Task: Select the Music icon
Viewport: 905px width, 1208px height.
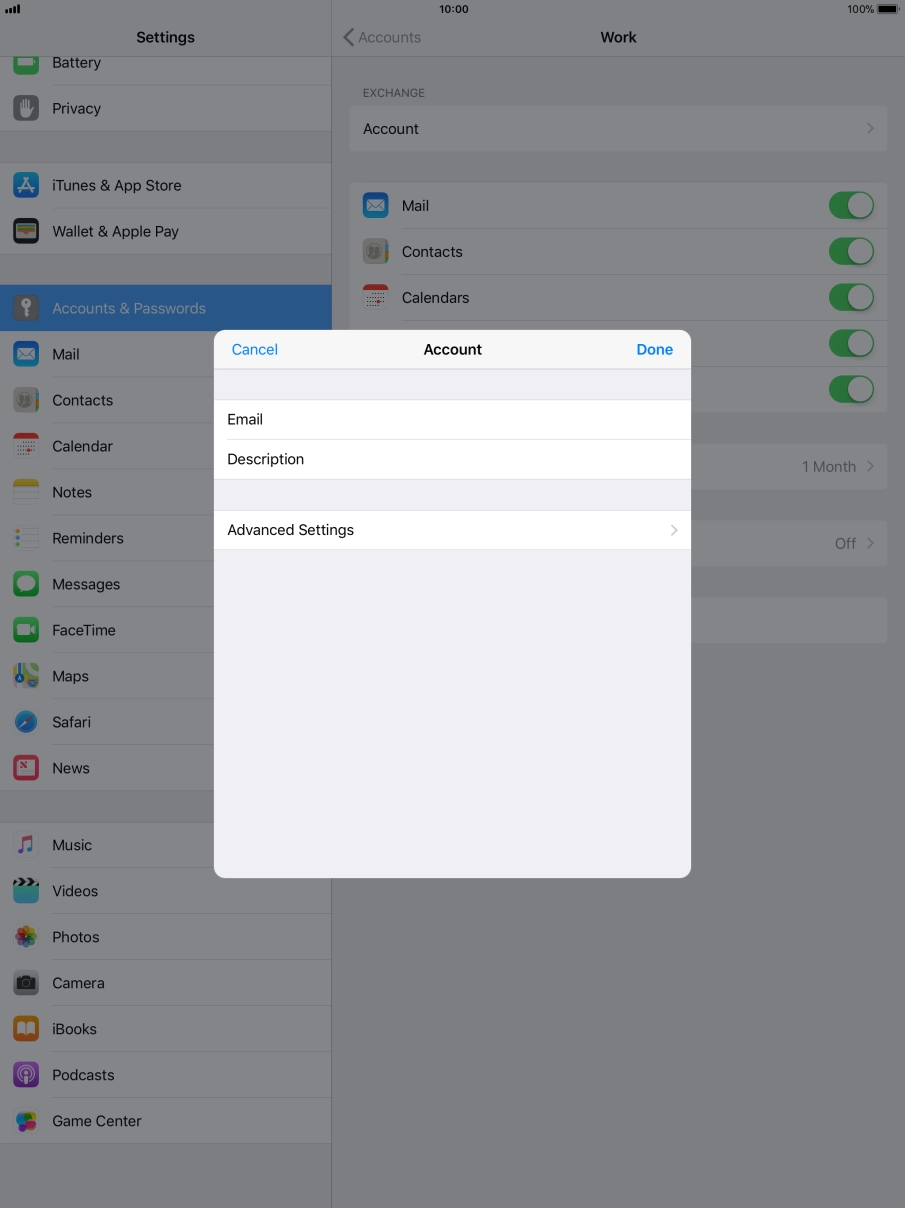Action: click(x=25, y=844)
